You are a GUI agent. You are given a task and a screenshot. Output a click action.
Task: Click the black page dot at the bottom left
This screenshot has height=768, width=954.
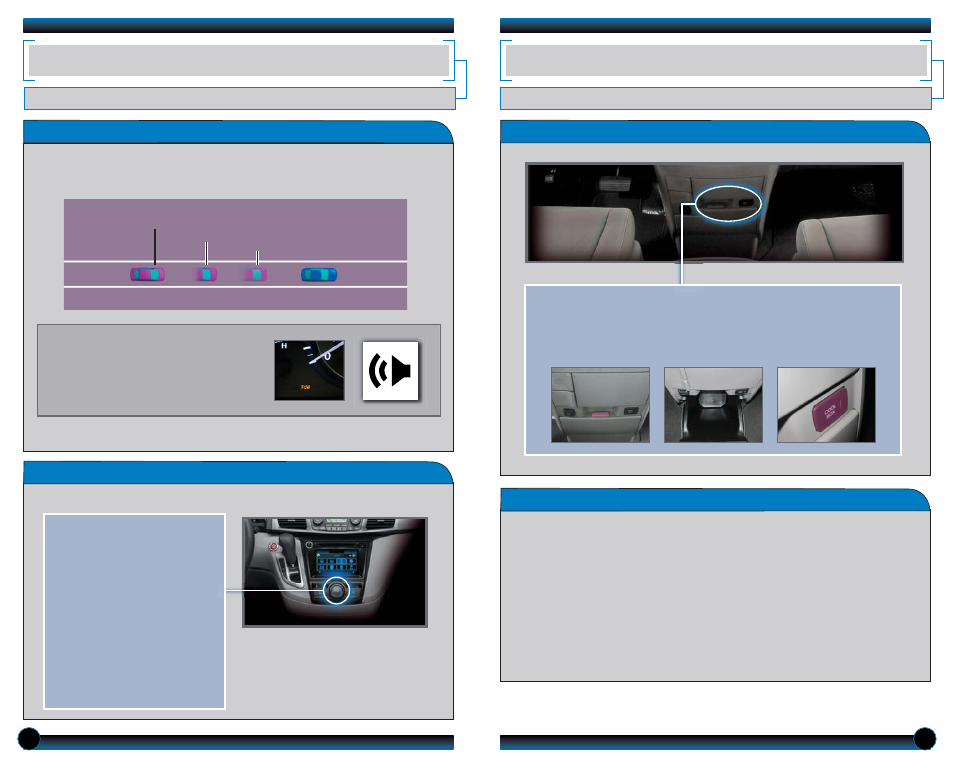tap(29, 739)
